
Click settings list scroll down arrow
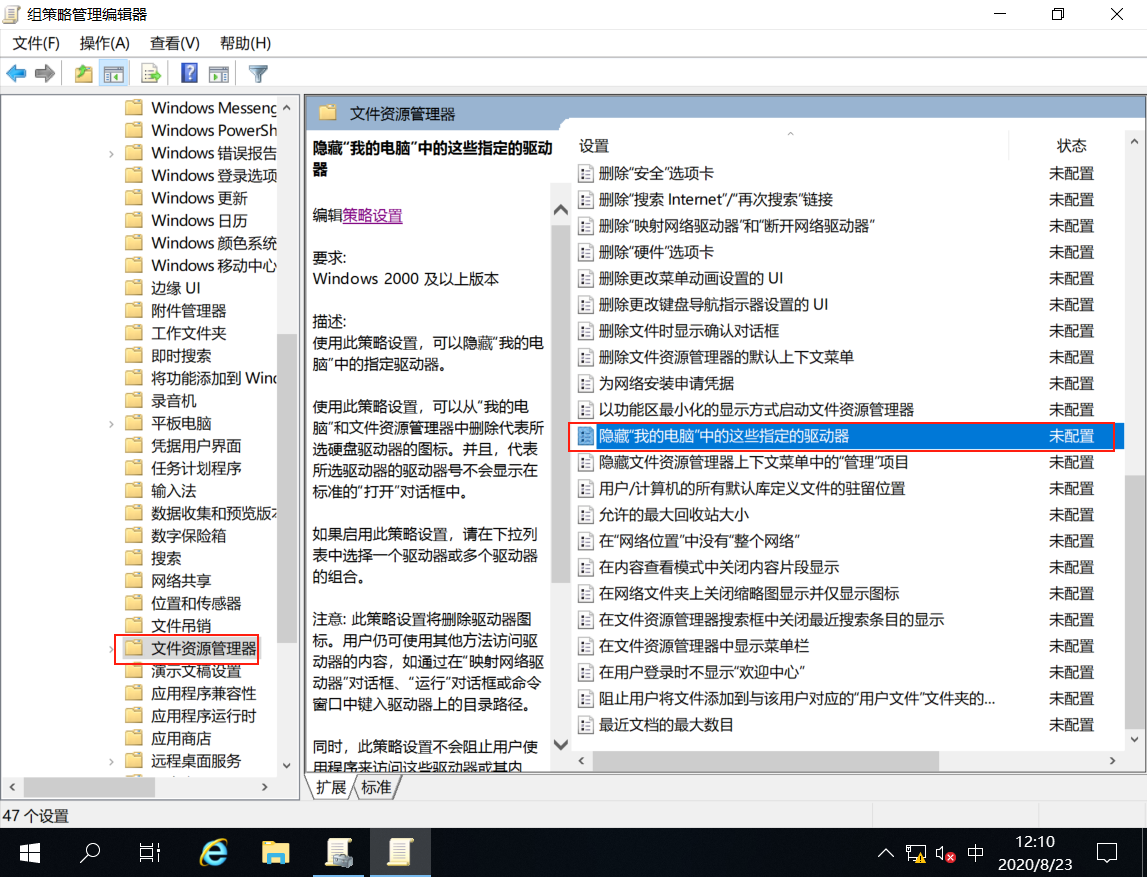pos(1135,739)
